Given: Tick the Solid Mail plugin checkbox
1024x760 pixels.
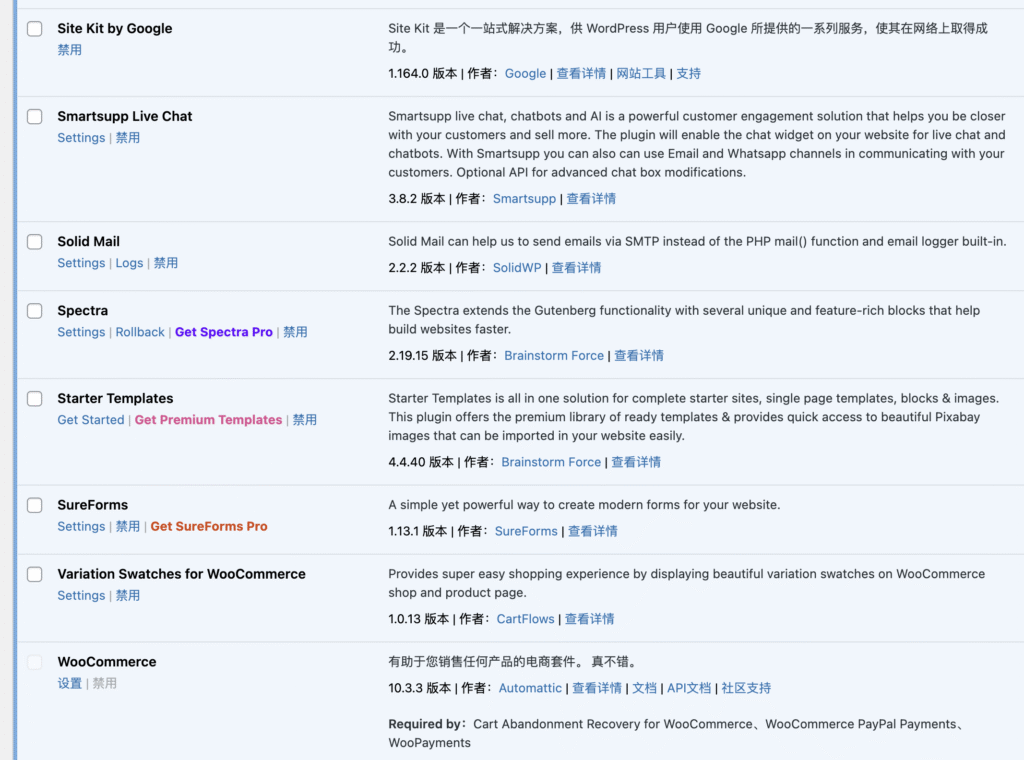Looking at the screenshot, I should pyautogui.click(x=35, y=242).
